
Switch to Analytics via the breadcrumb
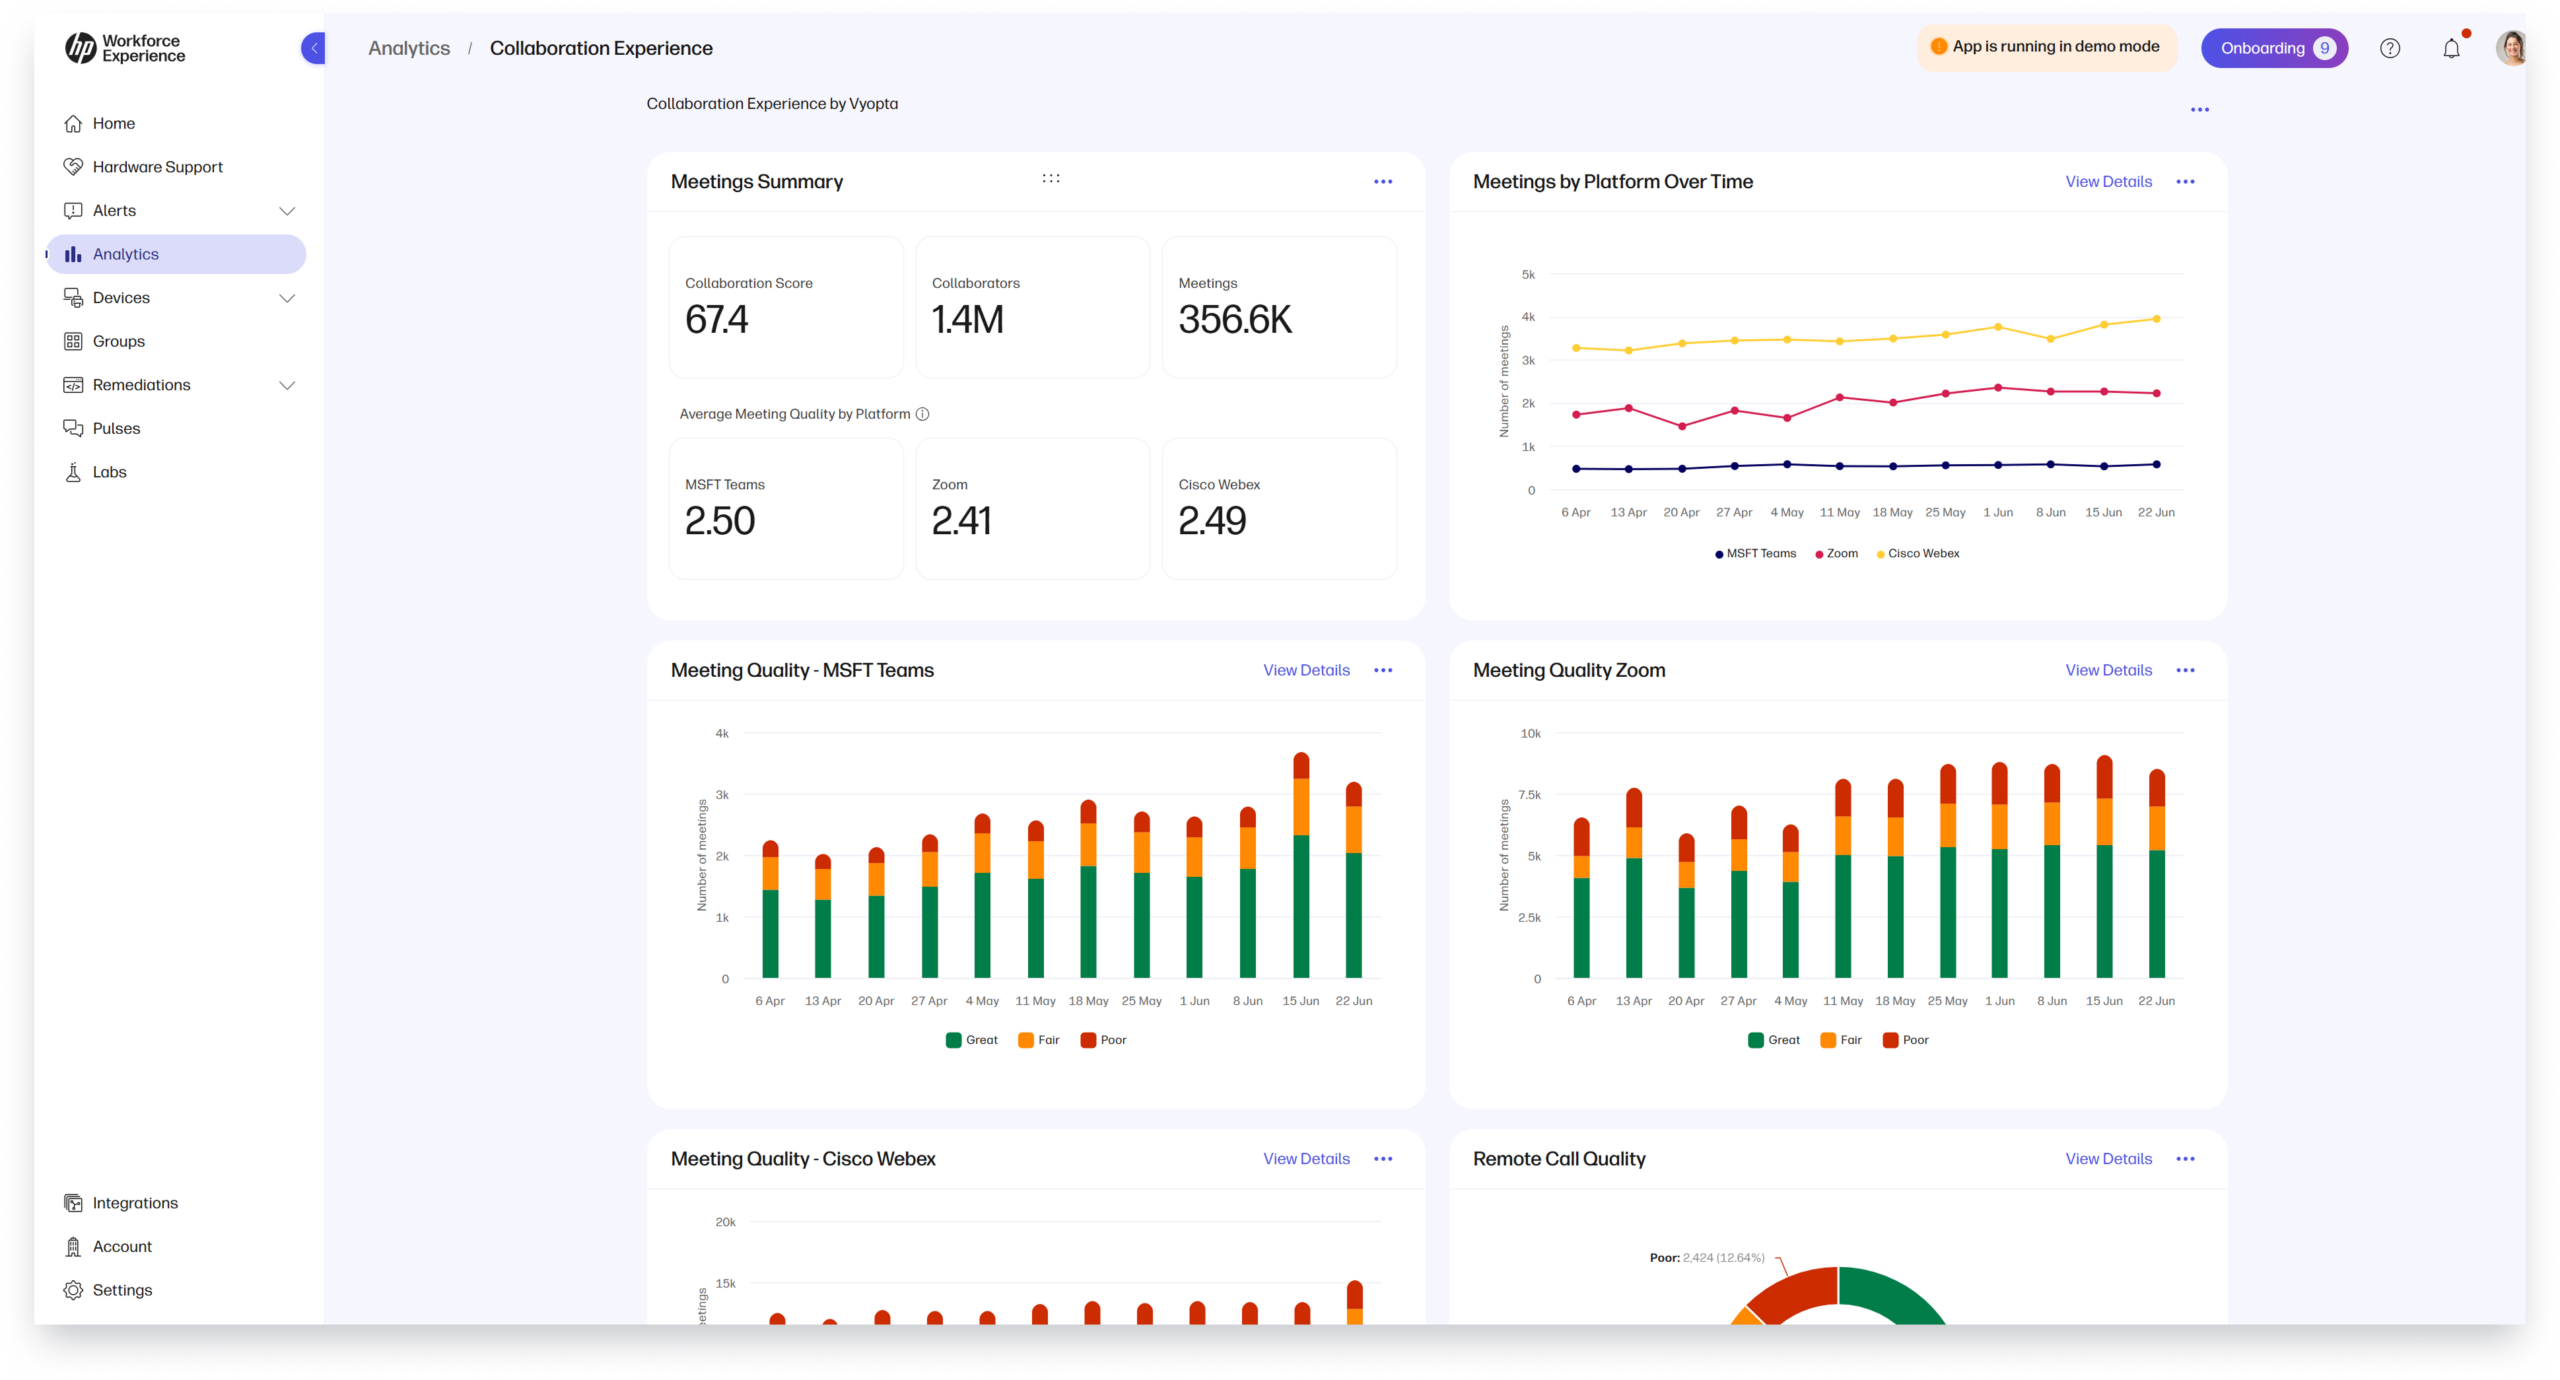408,47
